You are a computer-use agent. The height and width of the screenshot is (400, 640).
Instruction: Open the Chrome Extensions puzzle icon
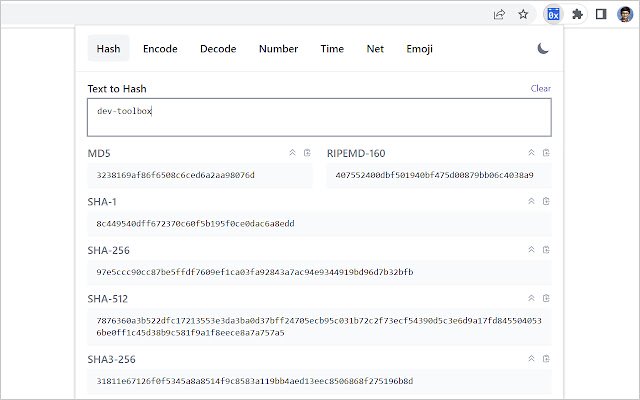tap(577, 15)
